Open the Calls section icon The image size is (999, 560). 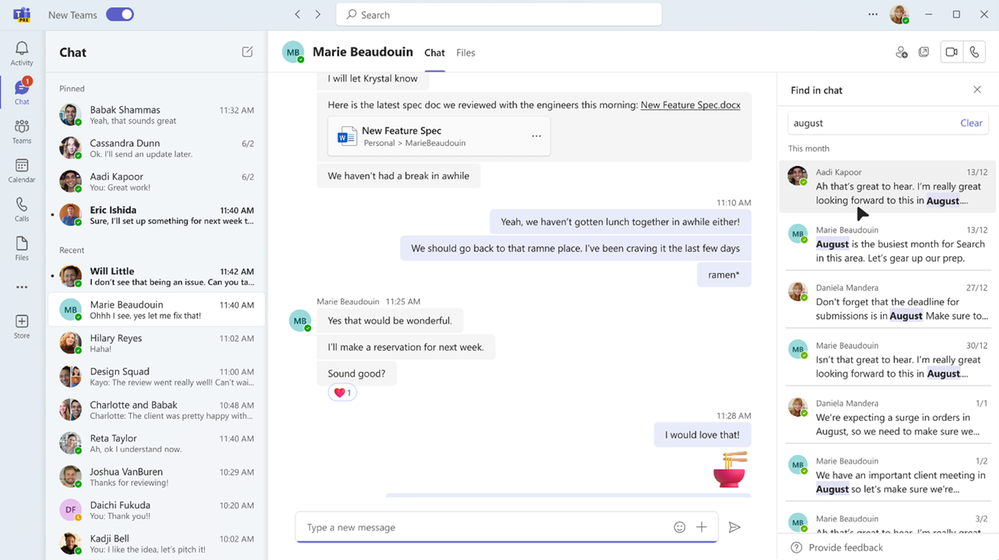[21, 209]
